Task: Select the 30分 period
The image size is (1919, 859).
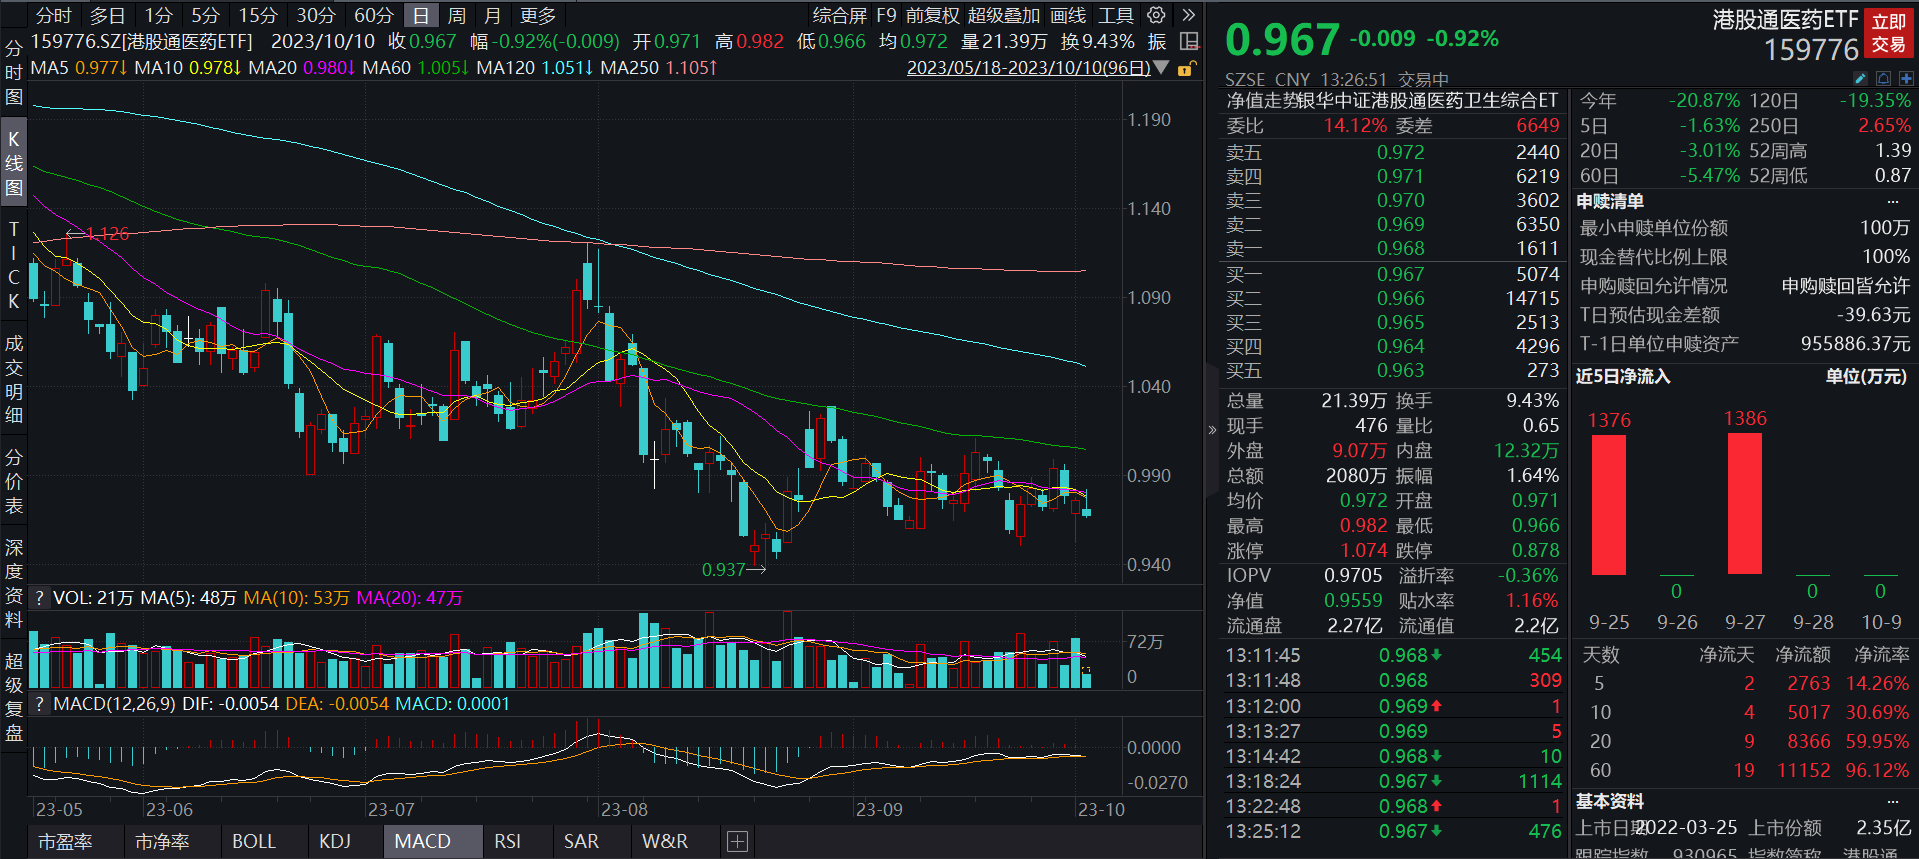Action: coord(316,15)
